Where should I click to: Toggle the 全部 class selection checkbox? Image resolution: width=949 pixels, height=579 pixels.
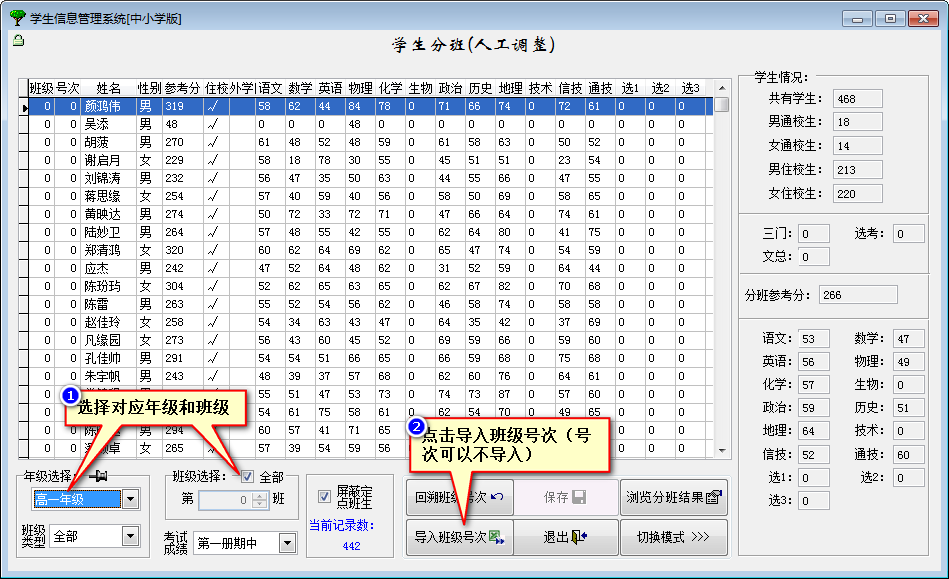coord(247,477)
